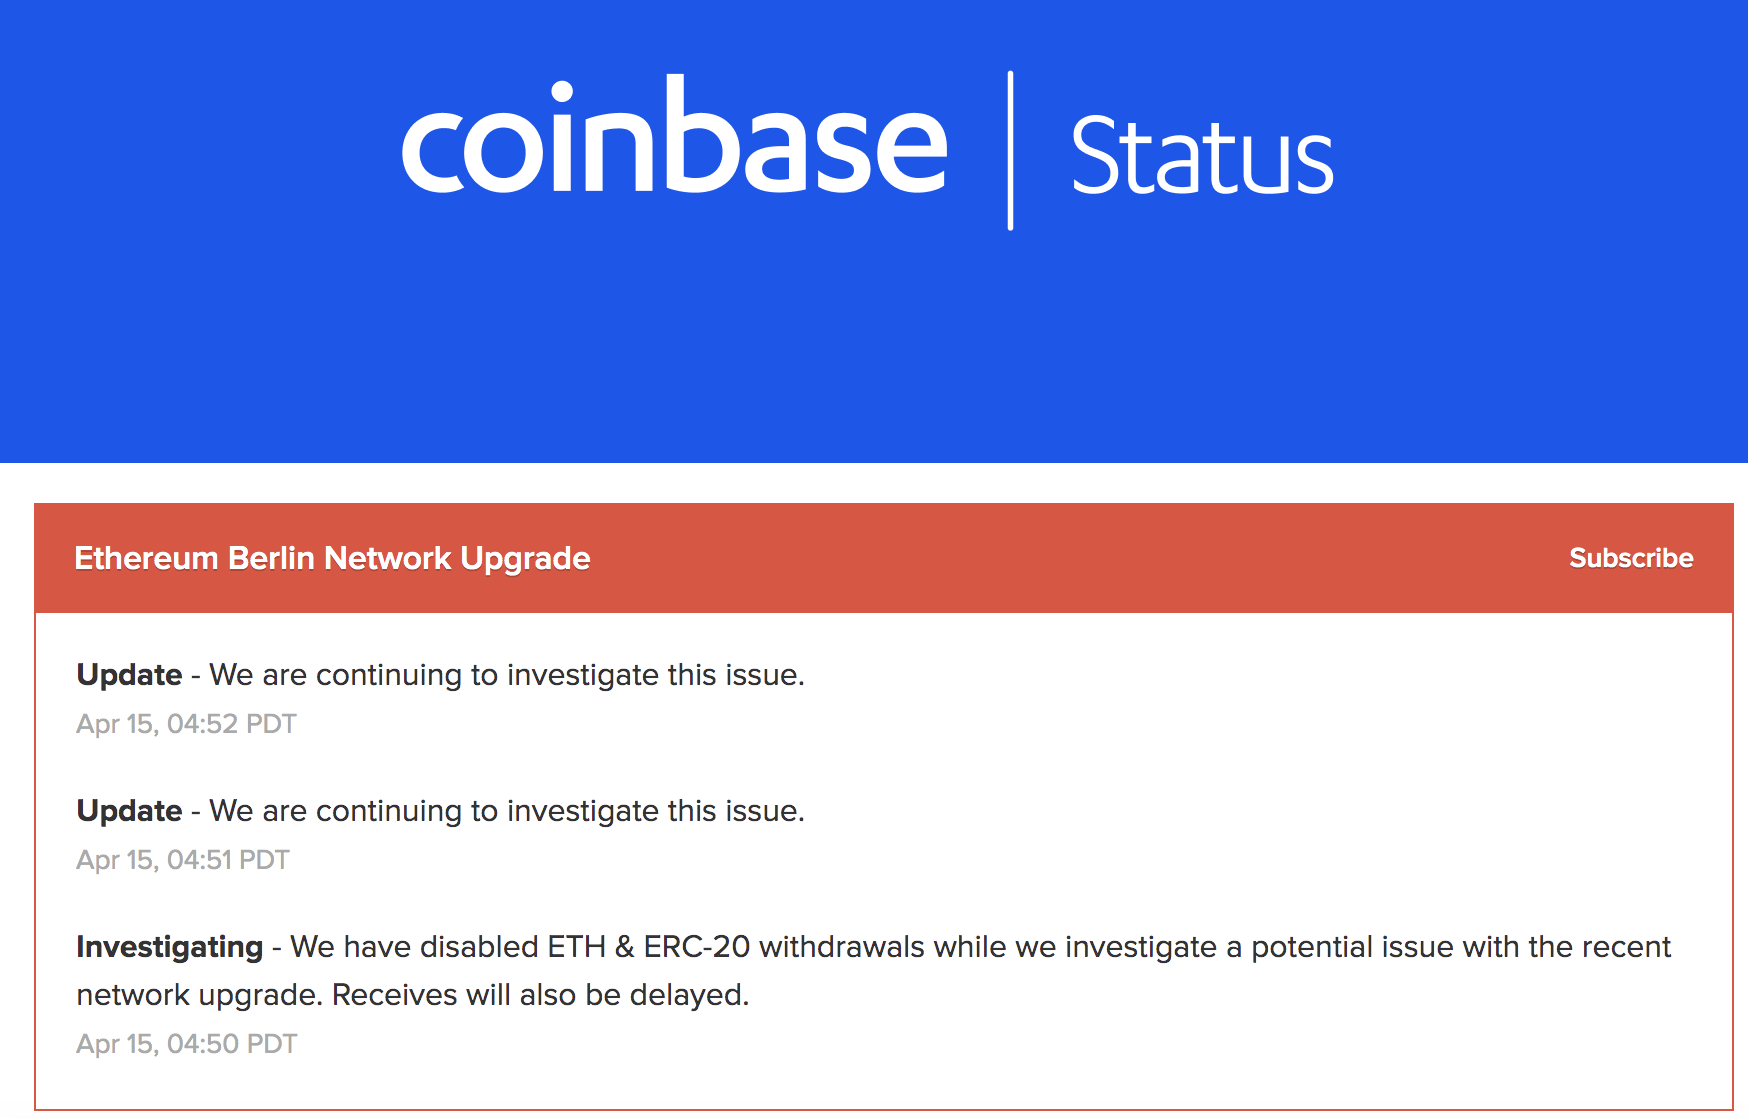This screenshot has width=1748, height=1118.
Task: Click the bold Update label of the first entry
Action: (x=129, y=675)
